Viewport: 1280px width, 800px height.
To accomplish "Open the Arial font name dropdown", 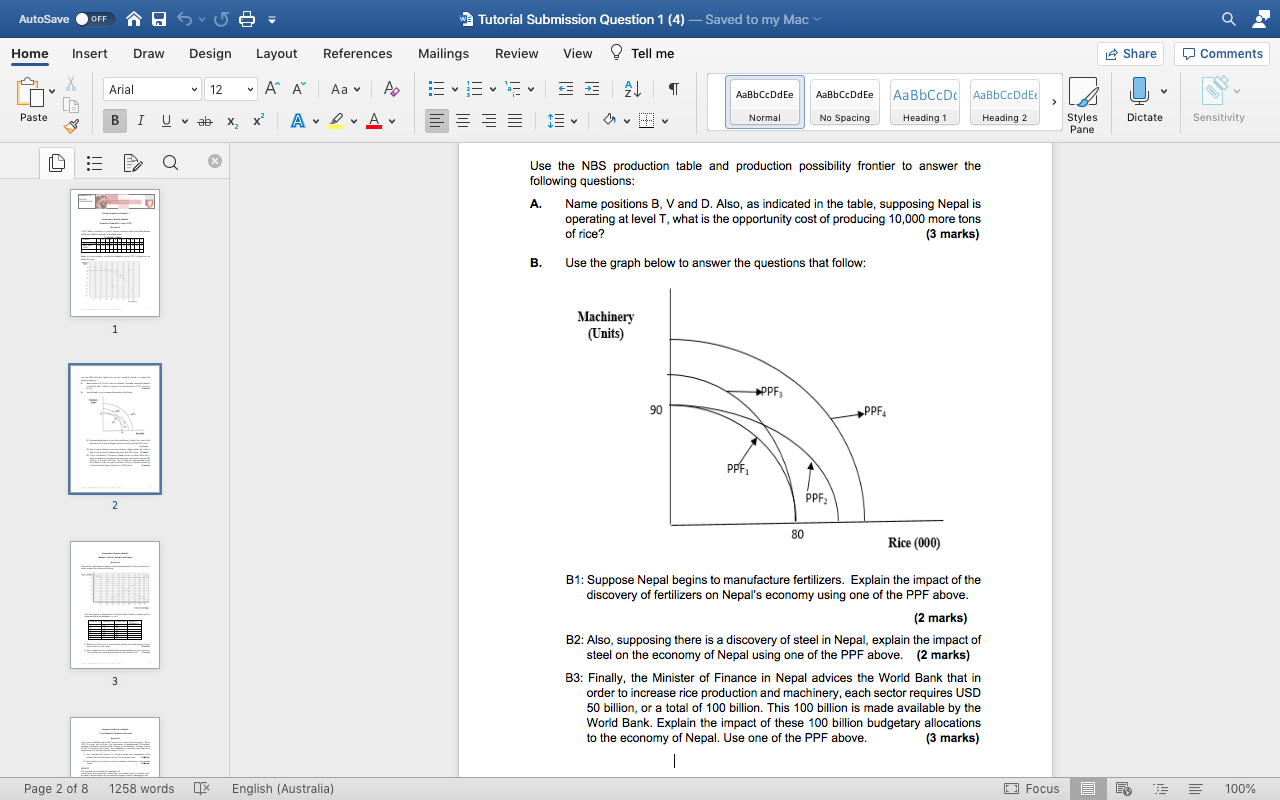I will (x=194, y=90).
